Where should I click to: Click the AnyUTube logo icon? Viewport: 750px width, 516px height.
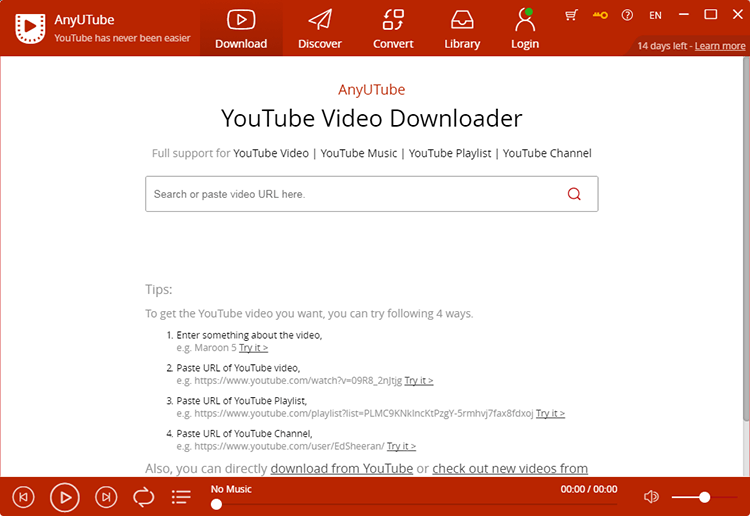point(30,28)
